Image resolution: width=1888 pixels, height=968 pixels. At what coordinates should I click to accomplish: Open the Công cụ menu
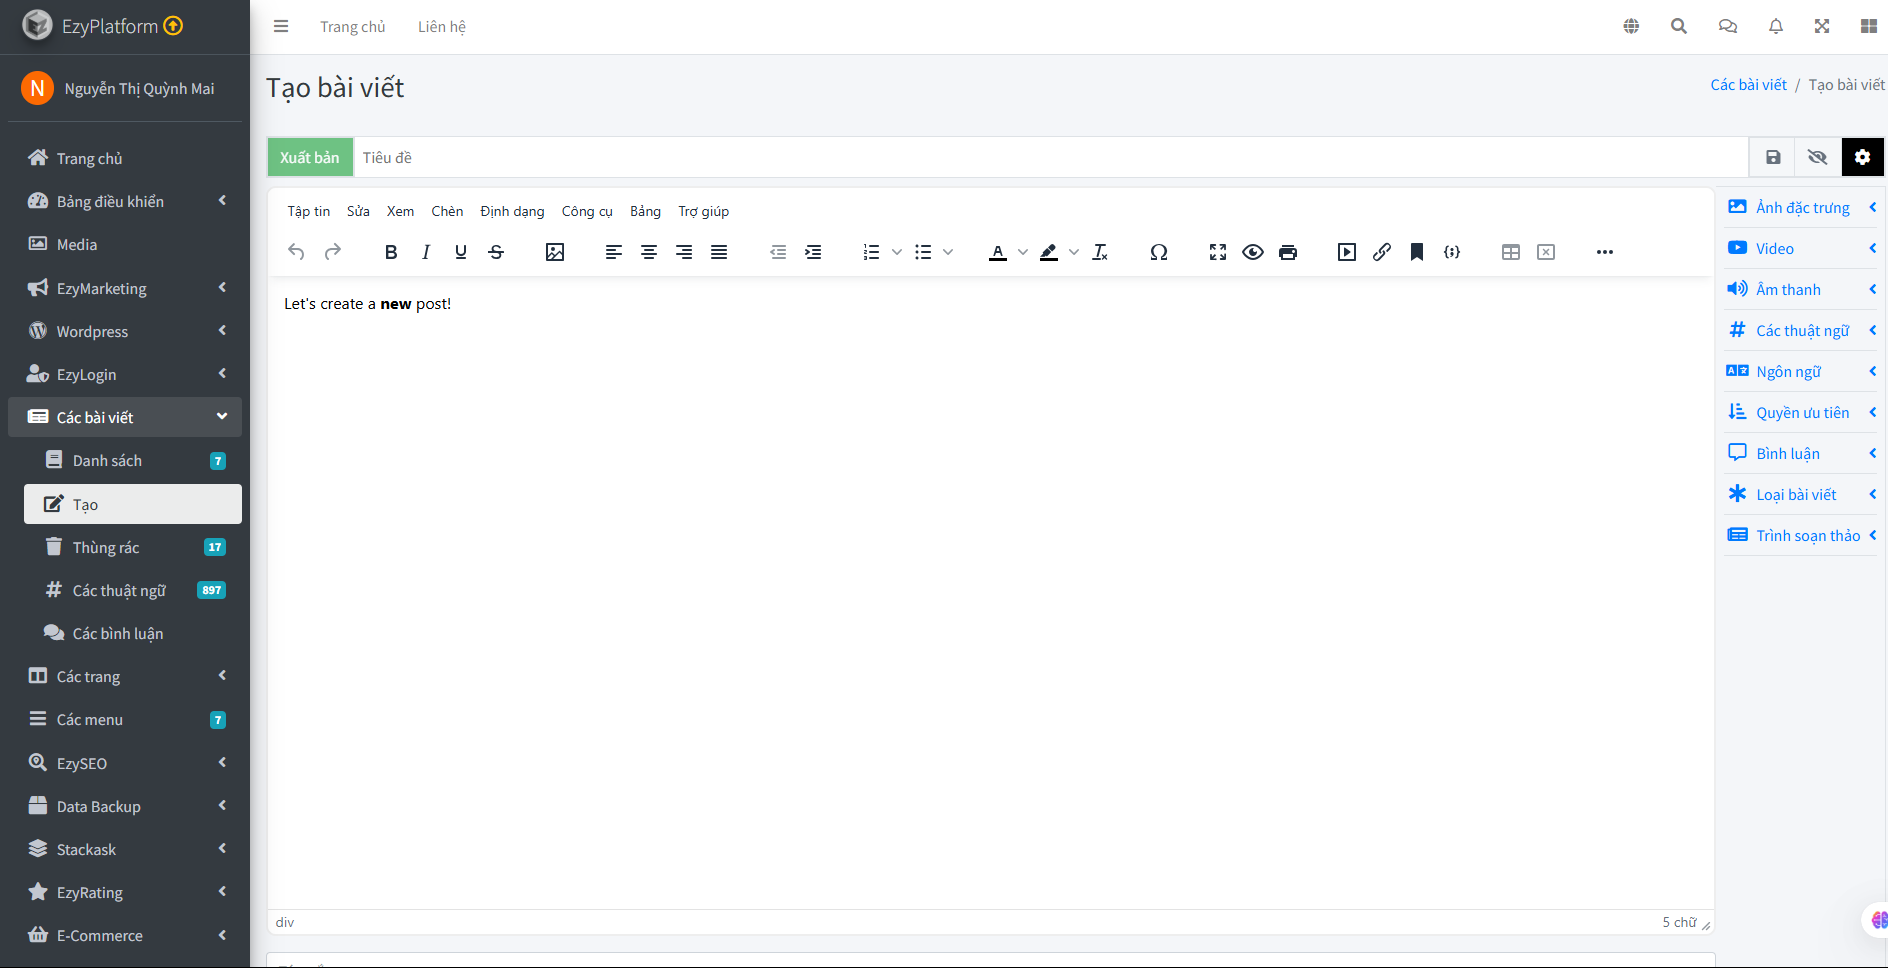point(587,211)
